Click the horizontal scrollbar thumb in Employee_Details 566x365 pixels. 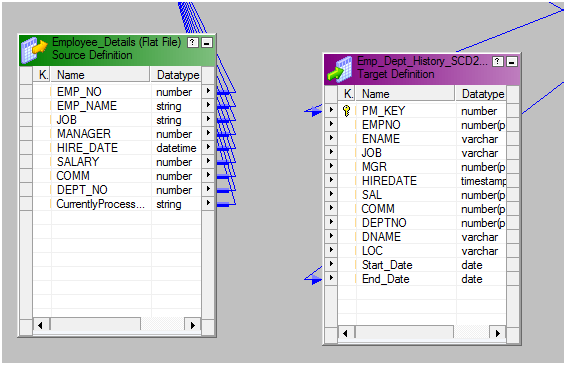95,324
